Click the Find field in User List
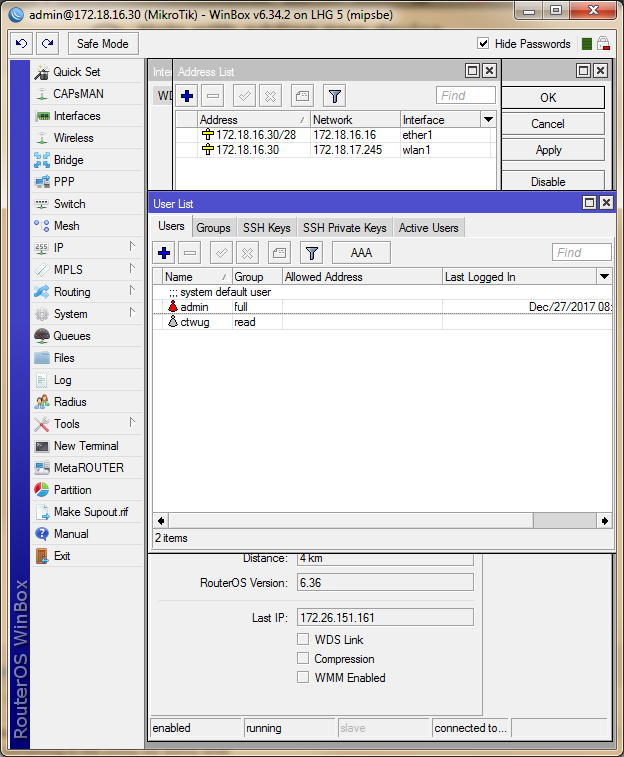Image resolution: width=624 pixels, height=757 pixels. point(582,253)
